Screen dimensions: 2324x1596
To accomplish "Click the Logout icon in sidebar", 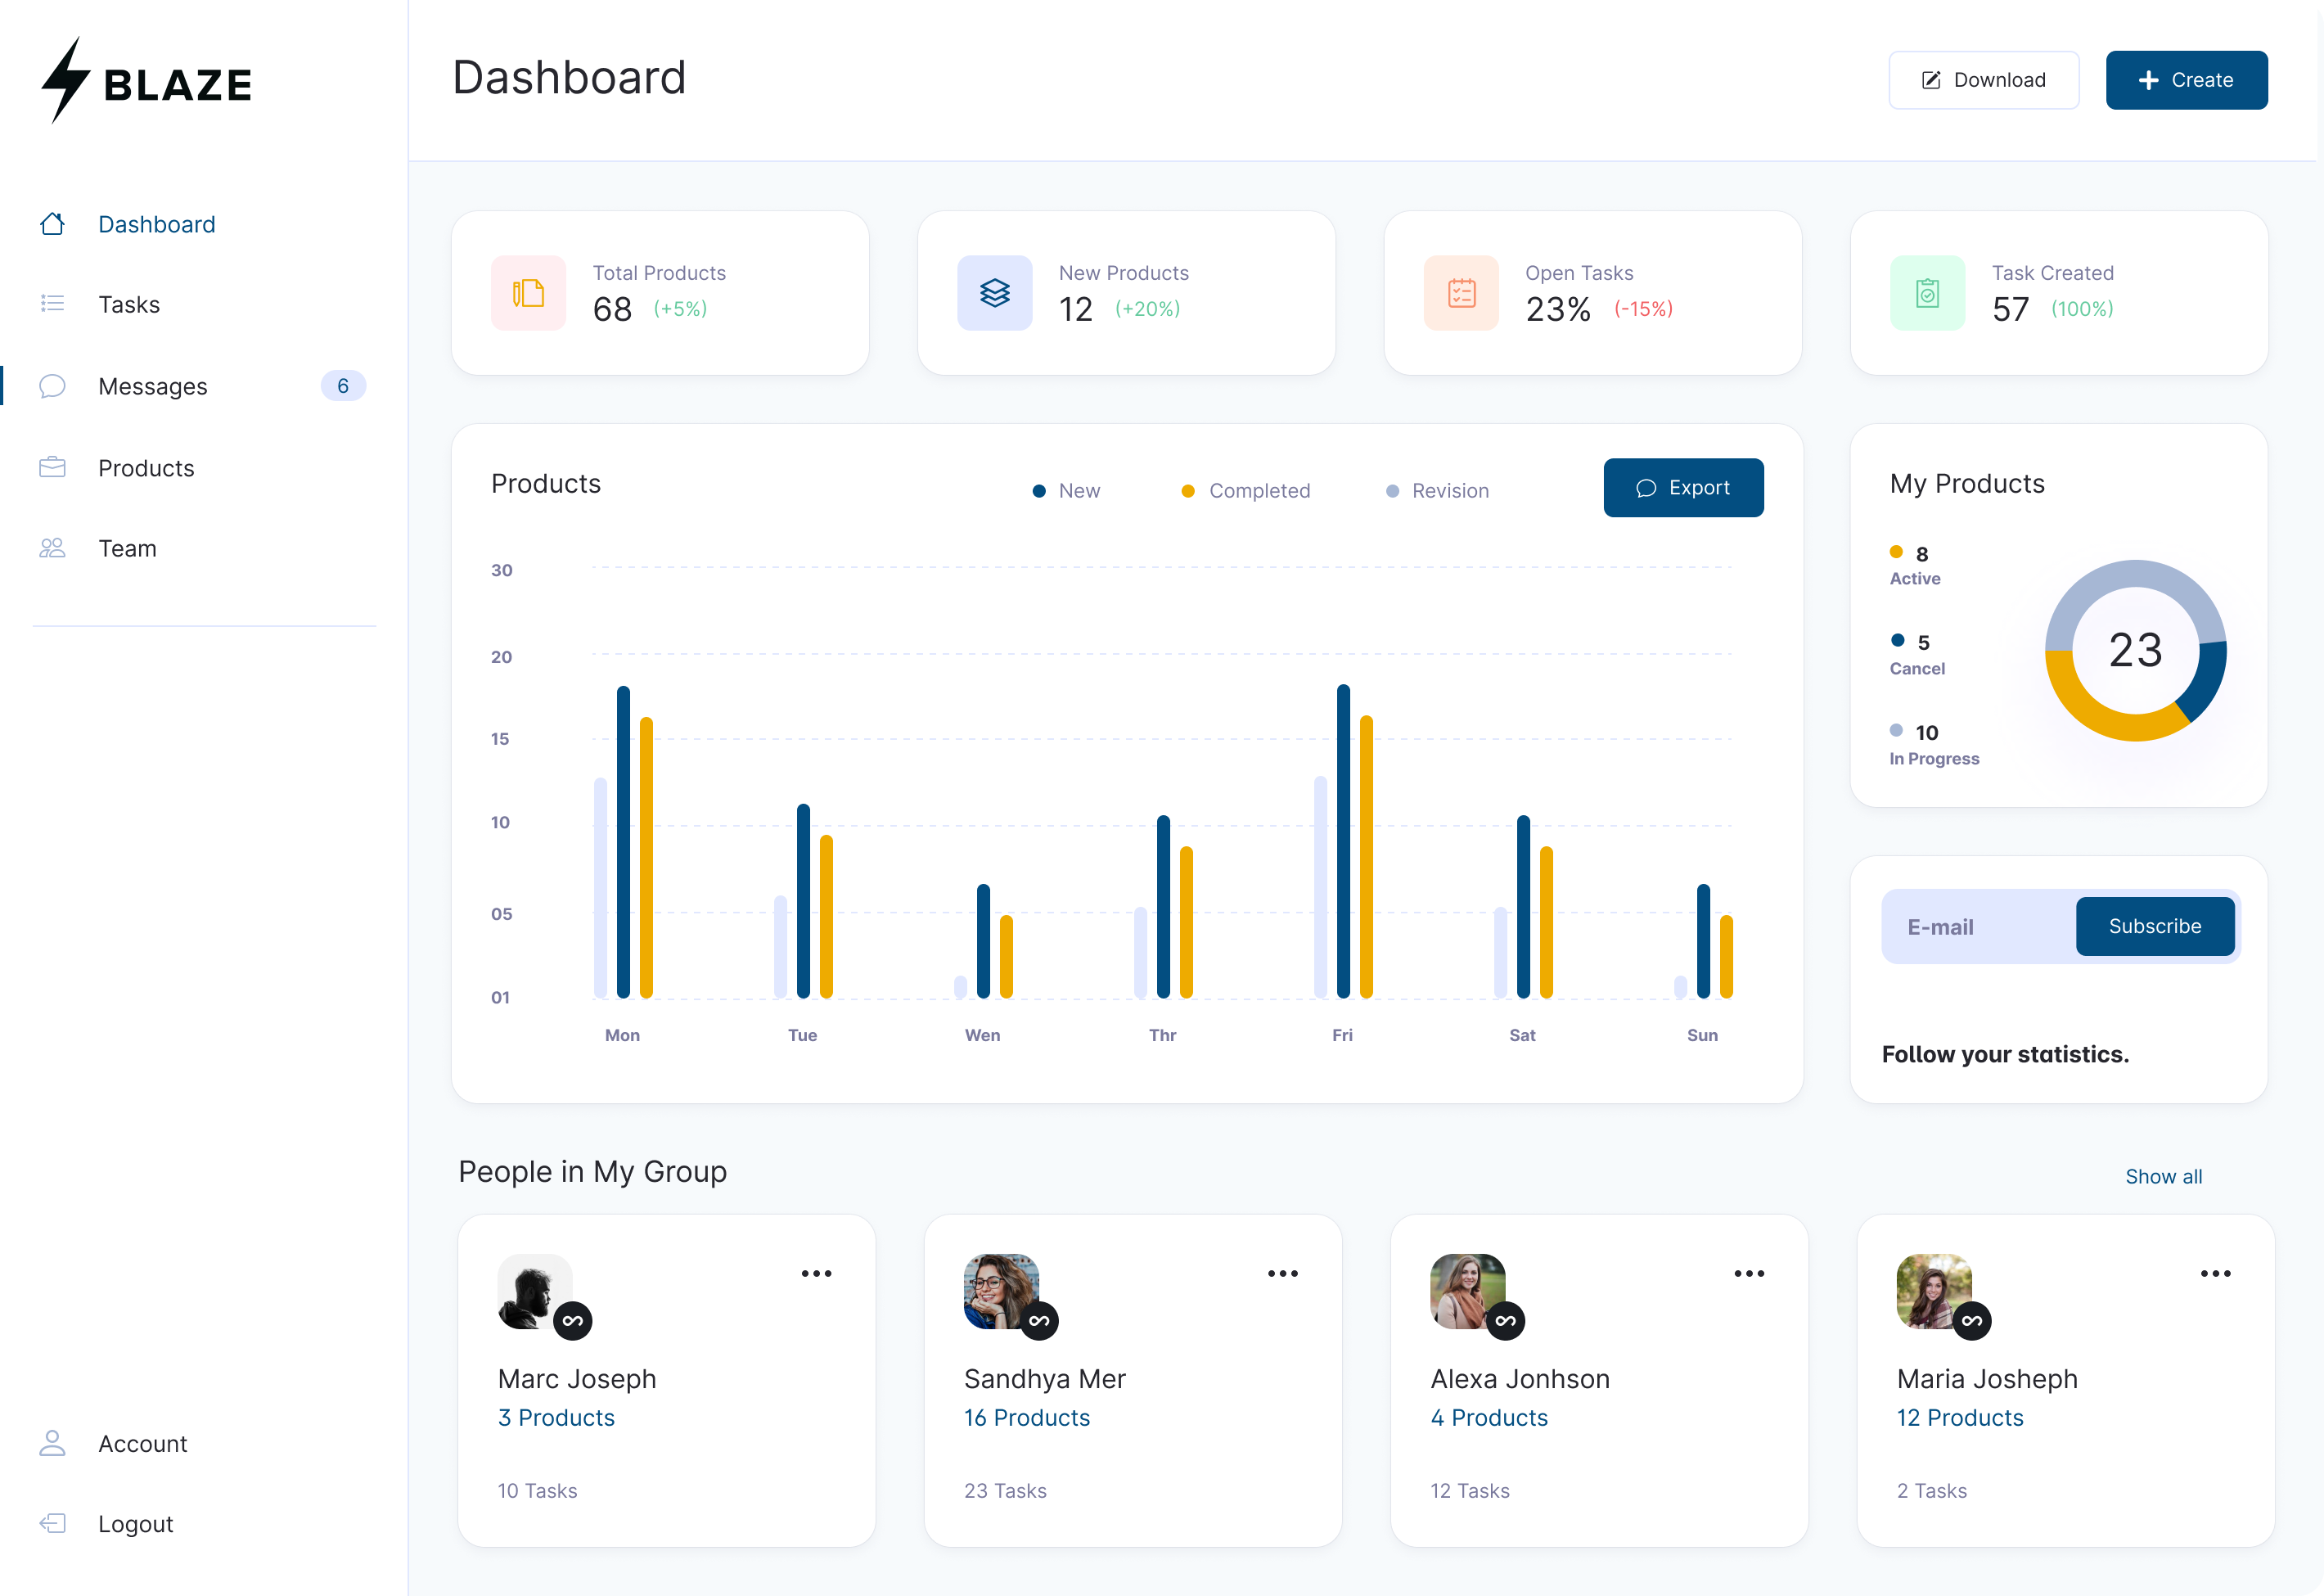I will pyautogui.click(x=53, y=1523).
